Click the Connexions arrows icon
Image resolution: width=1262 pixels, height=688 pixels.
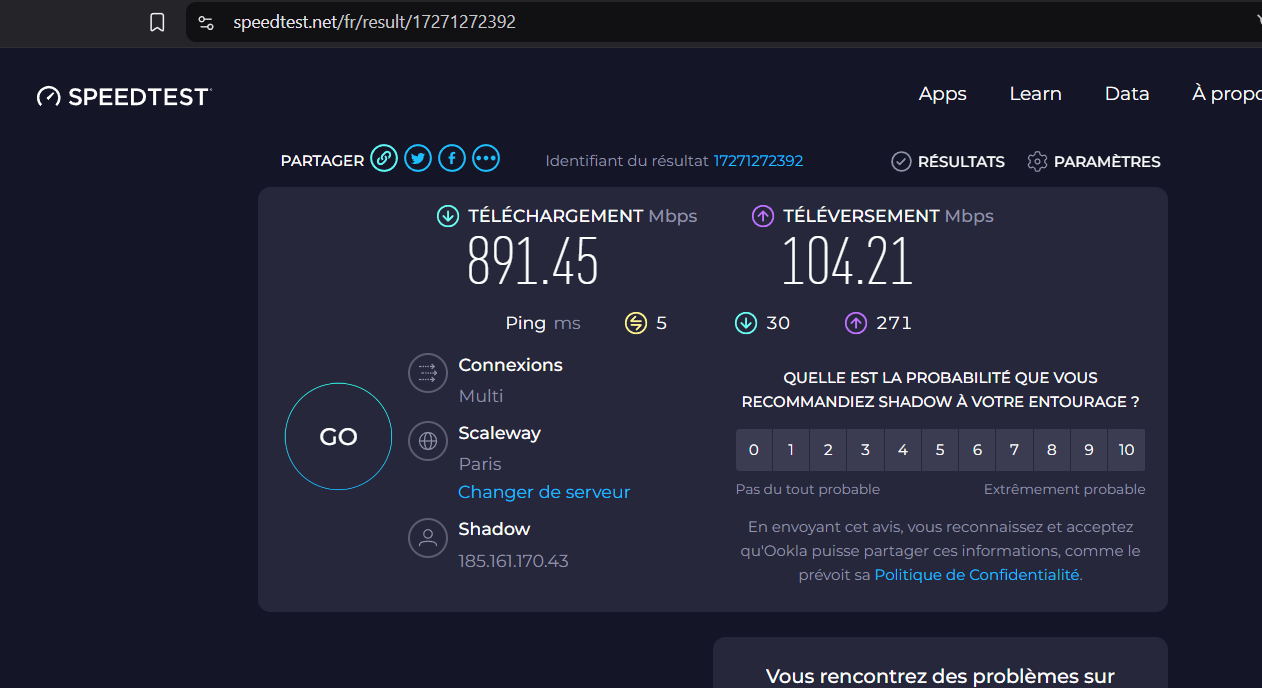[428, 373]
